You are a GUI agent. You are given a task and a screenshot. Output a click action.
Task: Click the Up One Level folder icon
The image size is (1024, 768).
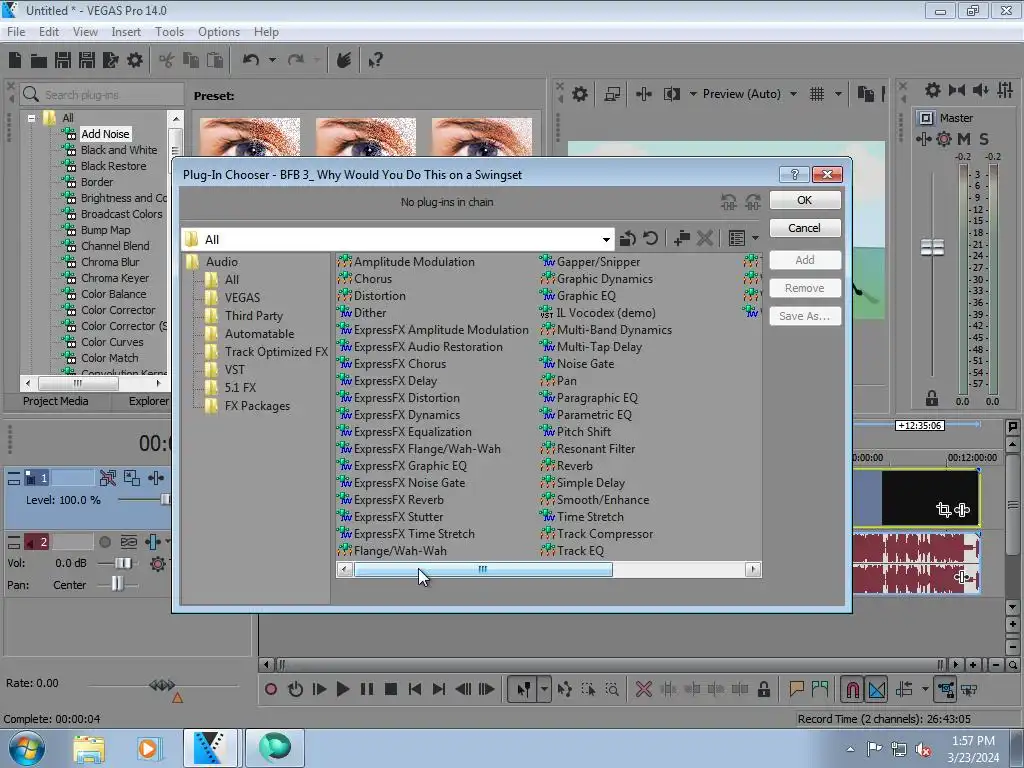coord(628,238)
